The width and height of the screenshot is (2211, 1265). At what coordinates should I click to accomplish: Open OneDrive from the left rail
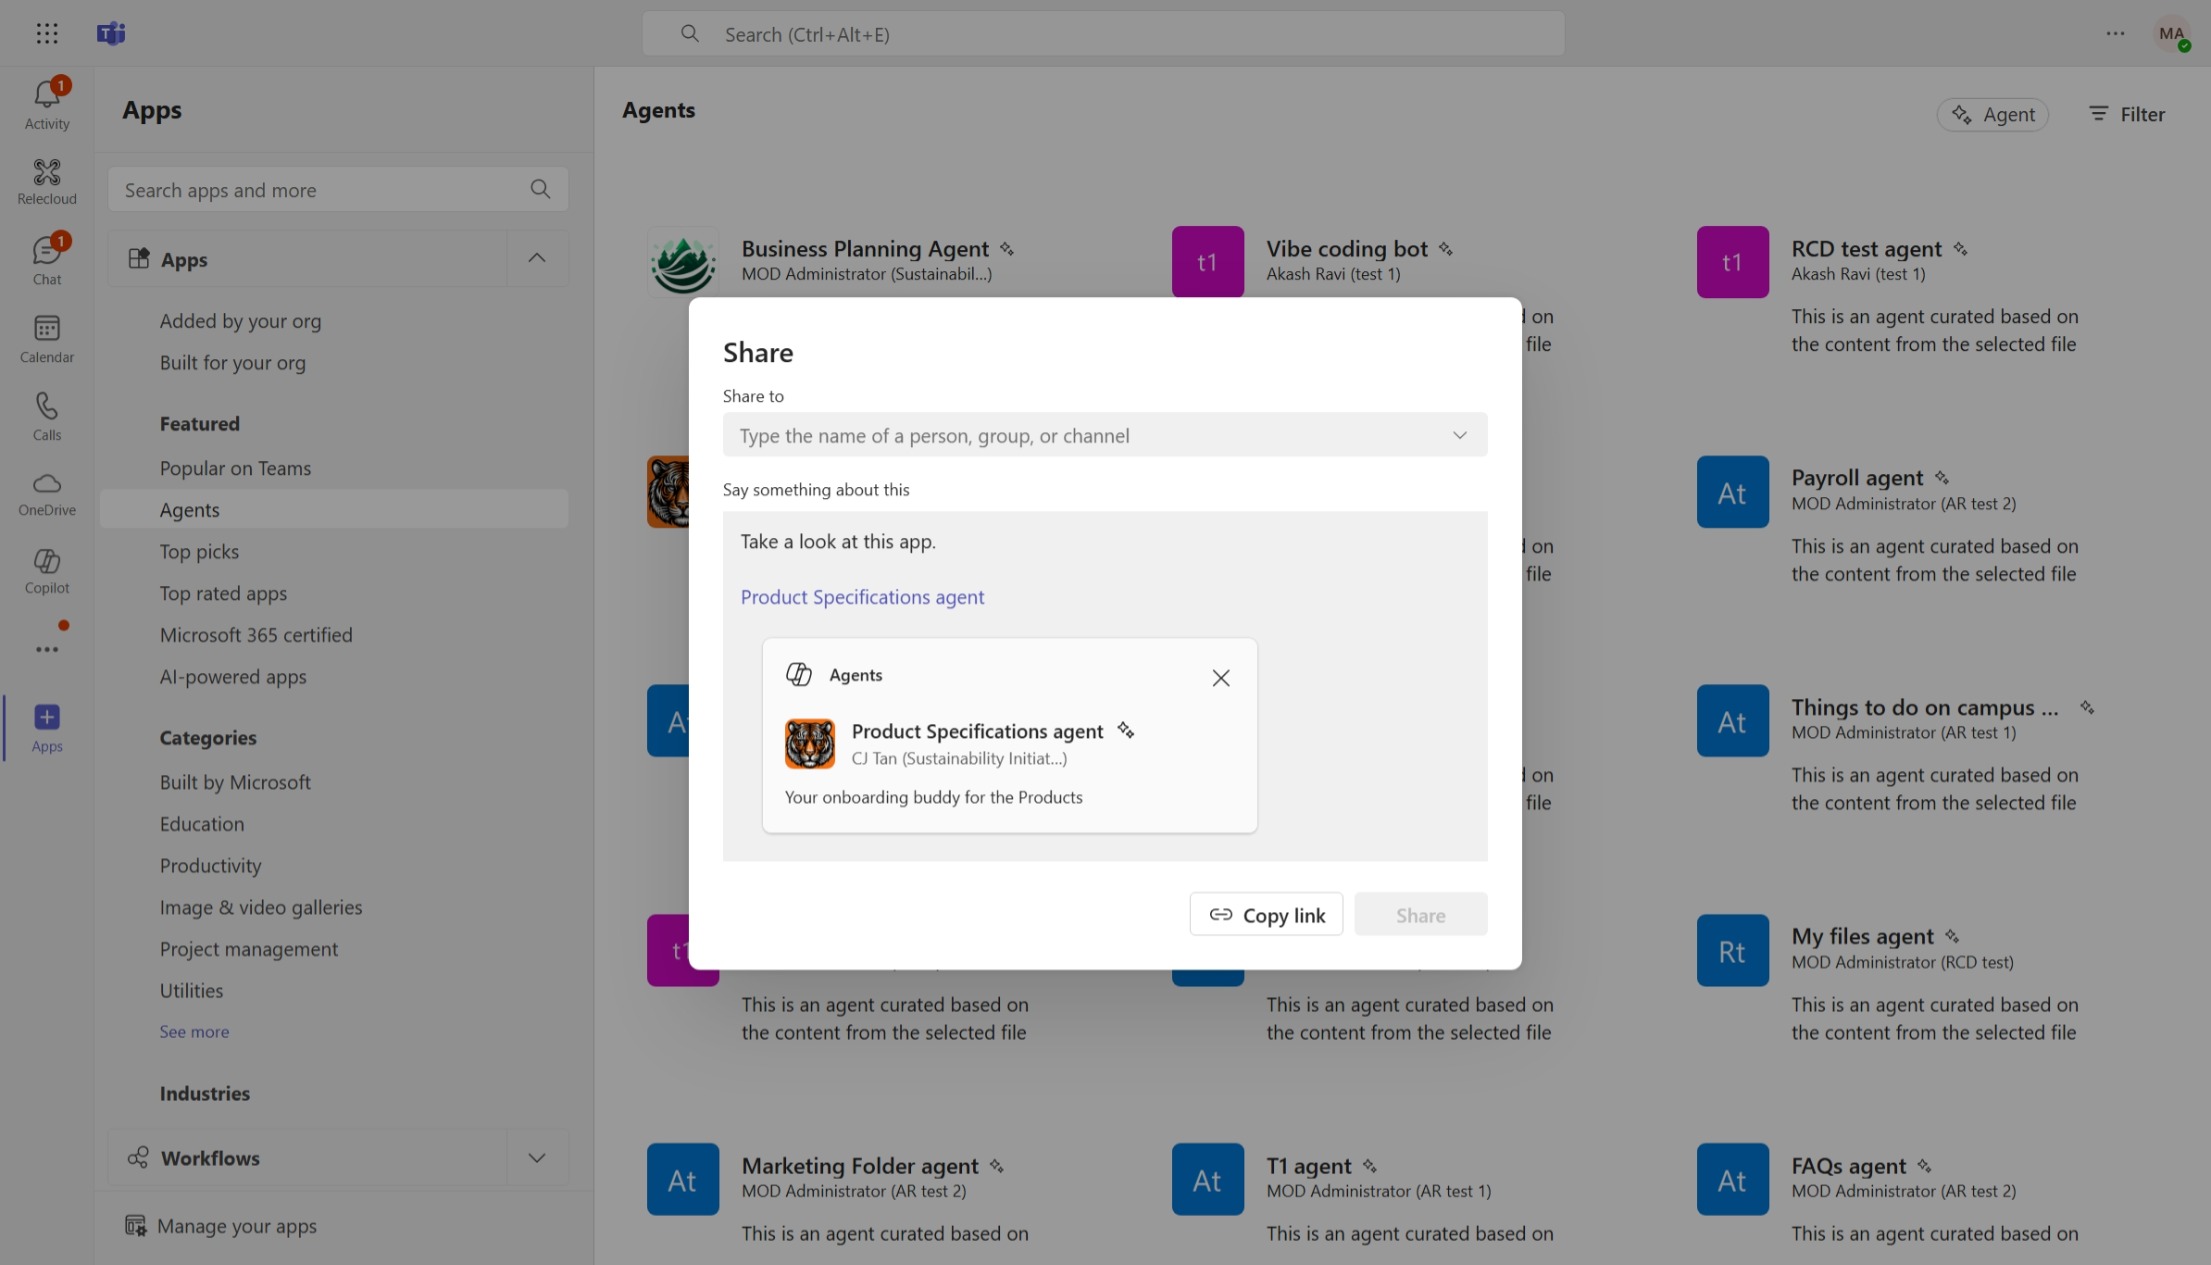tap(46, 492)
